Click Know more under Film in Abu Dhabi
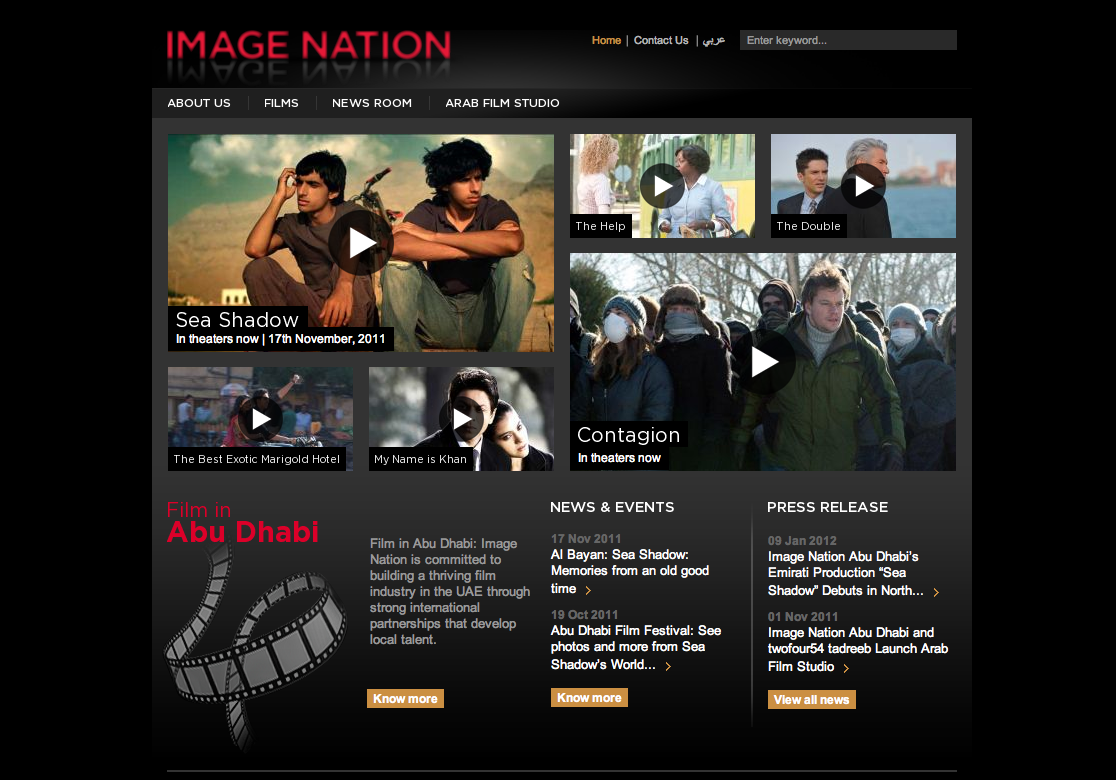This screenshot has width=1116, height=780. pos(405,699)
